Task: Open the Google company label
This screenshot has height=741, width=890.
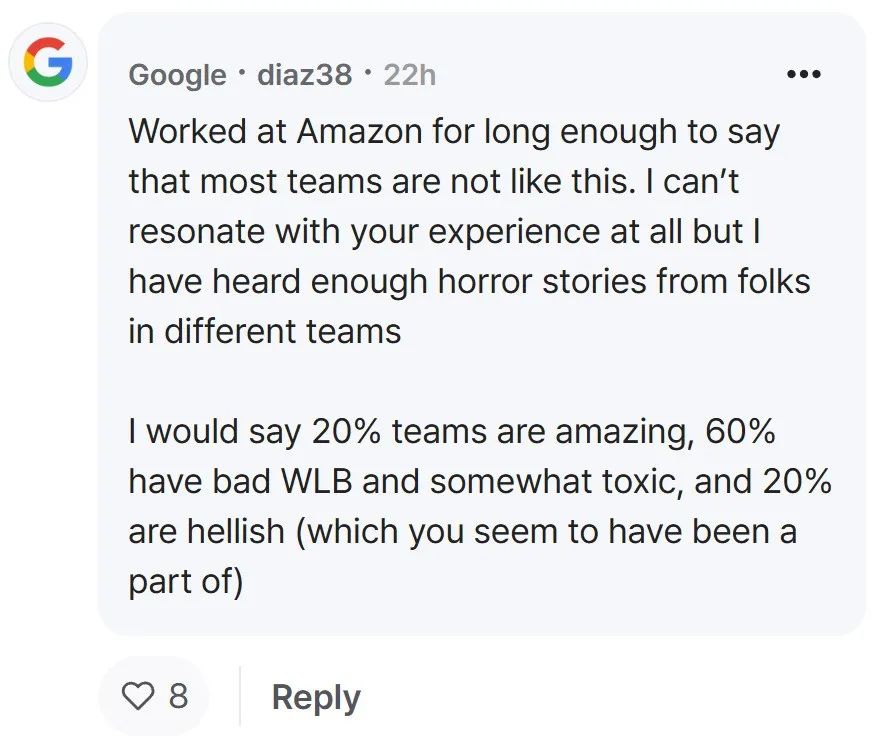Action: pyautogui.click(x=177, y=75)
